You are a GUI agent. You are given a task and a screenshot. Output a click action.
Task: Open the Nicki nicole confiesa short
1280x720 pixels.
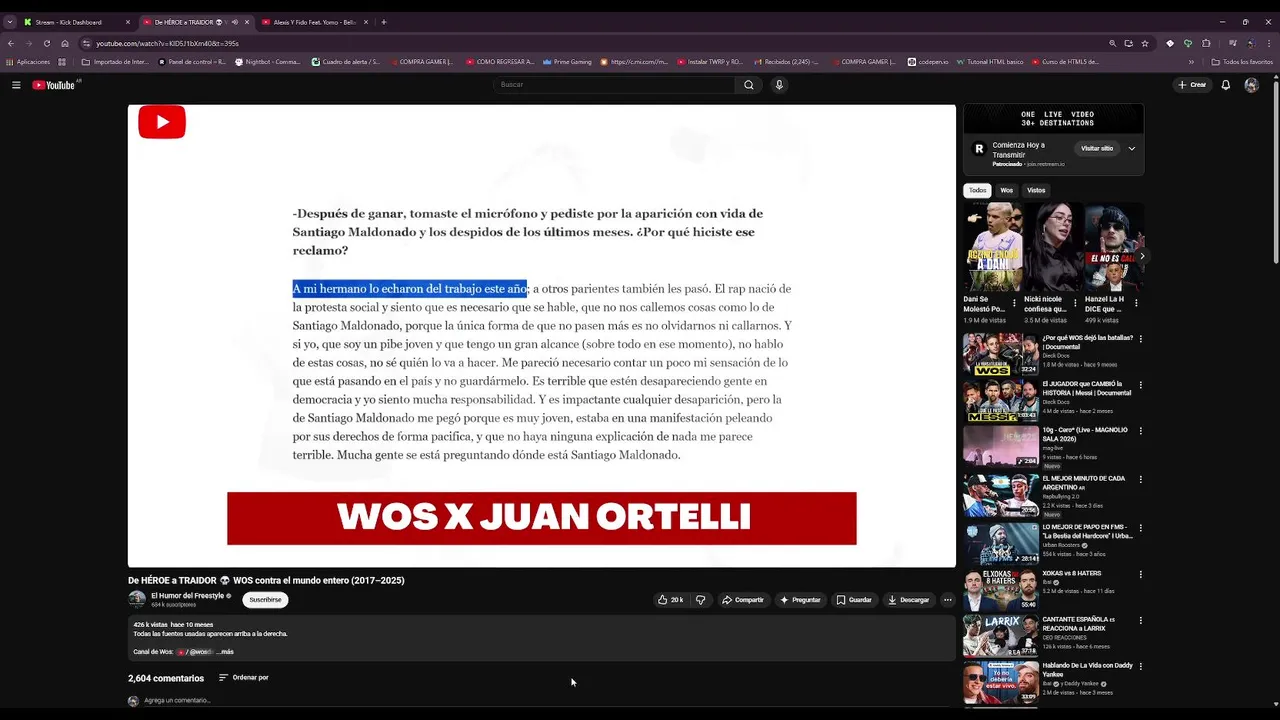pyautogui.click(x=1053, y=247)
